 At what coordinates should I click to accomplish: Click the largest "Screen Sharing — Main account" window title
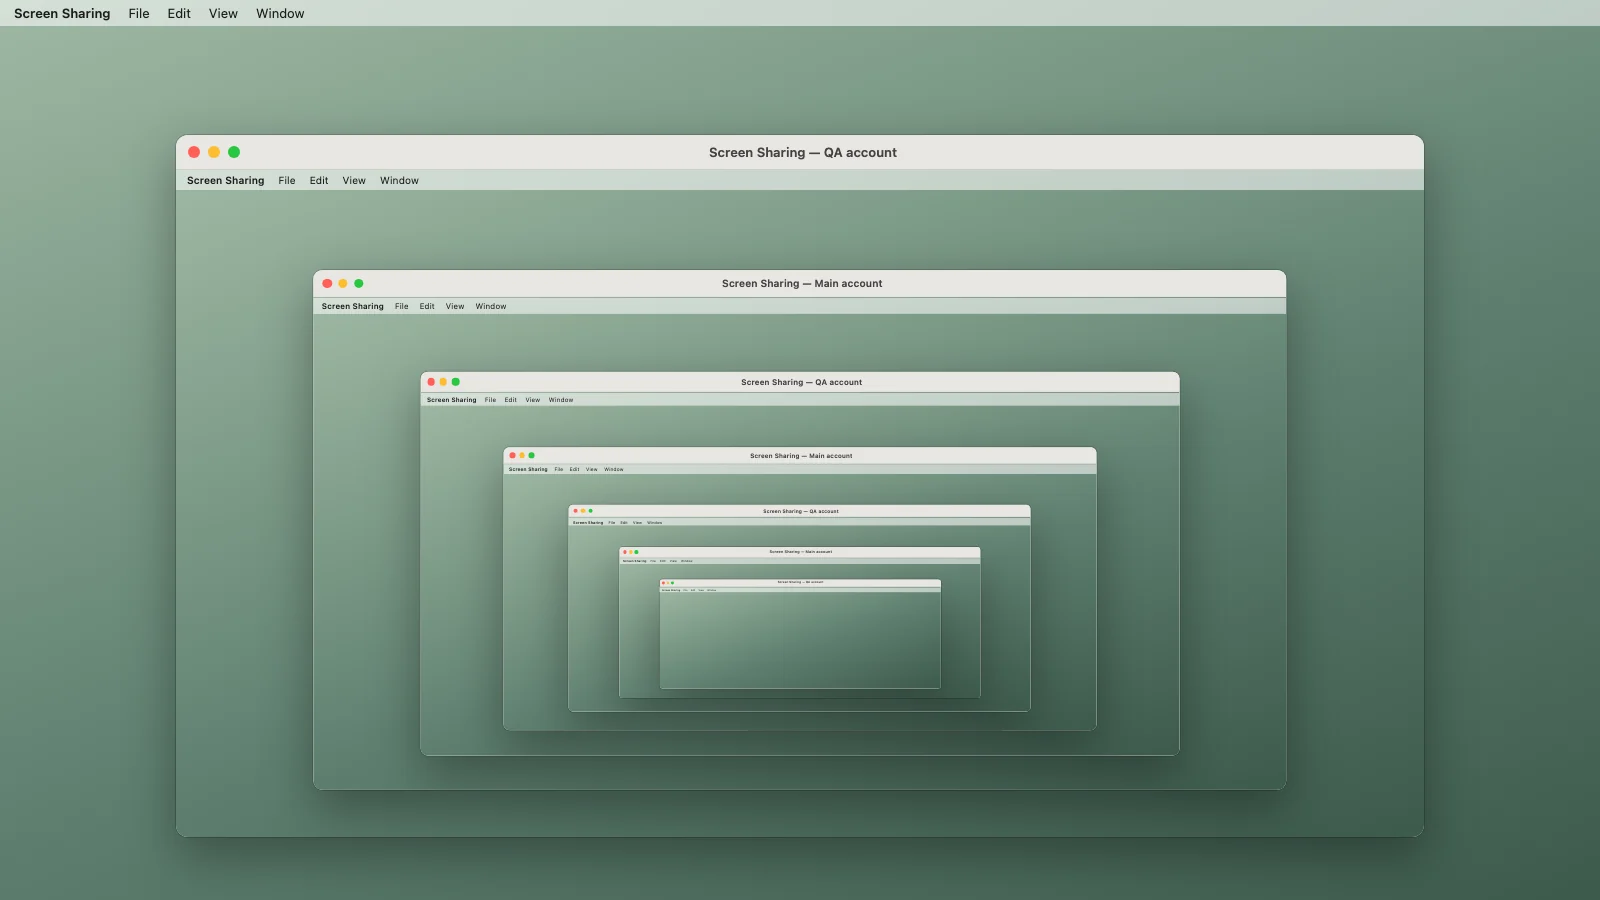[x=802, y=283]
